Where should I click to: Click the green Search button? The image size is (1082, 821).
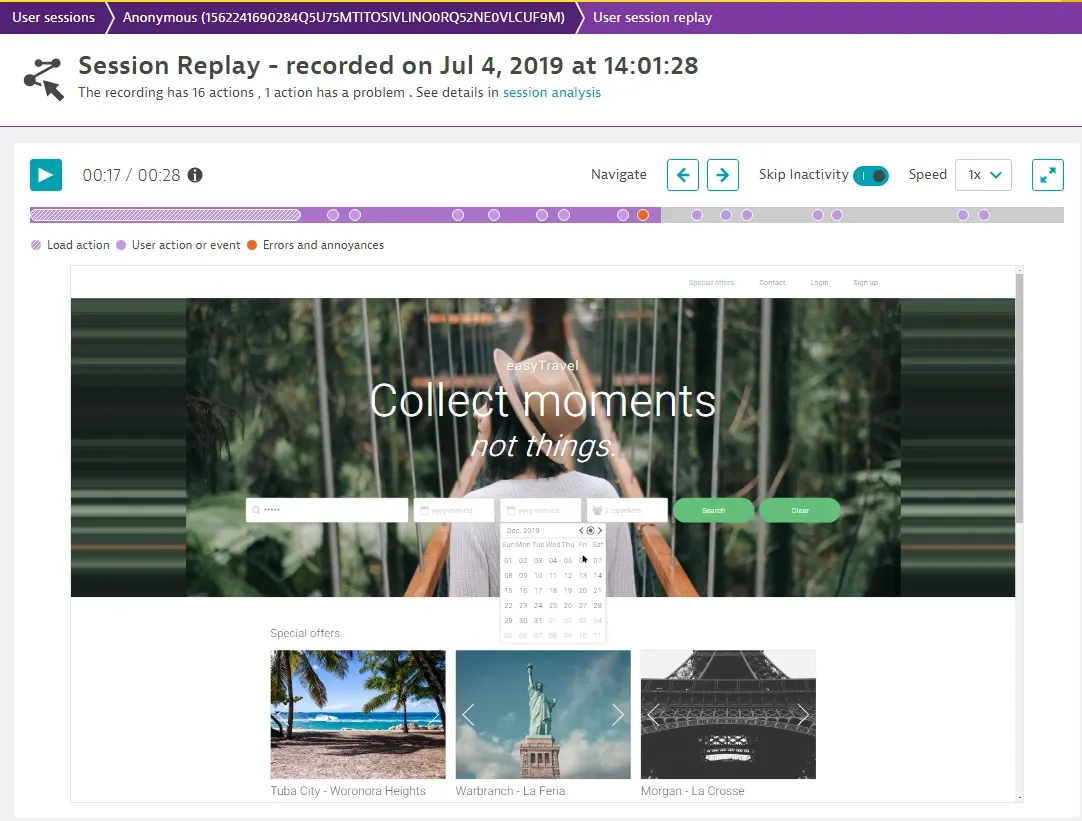713,510
